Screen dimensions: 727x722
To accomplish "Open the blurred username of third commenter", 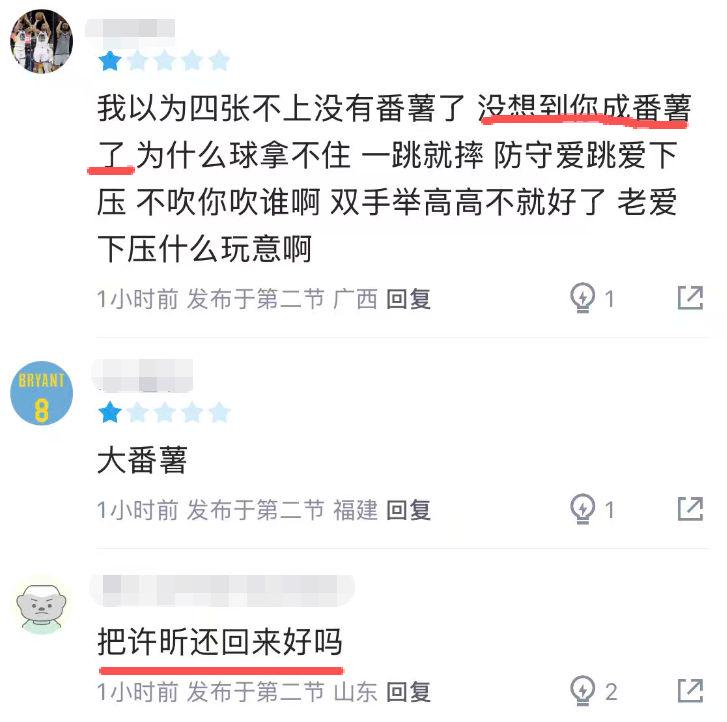I will point(223,590).
